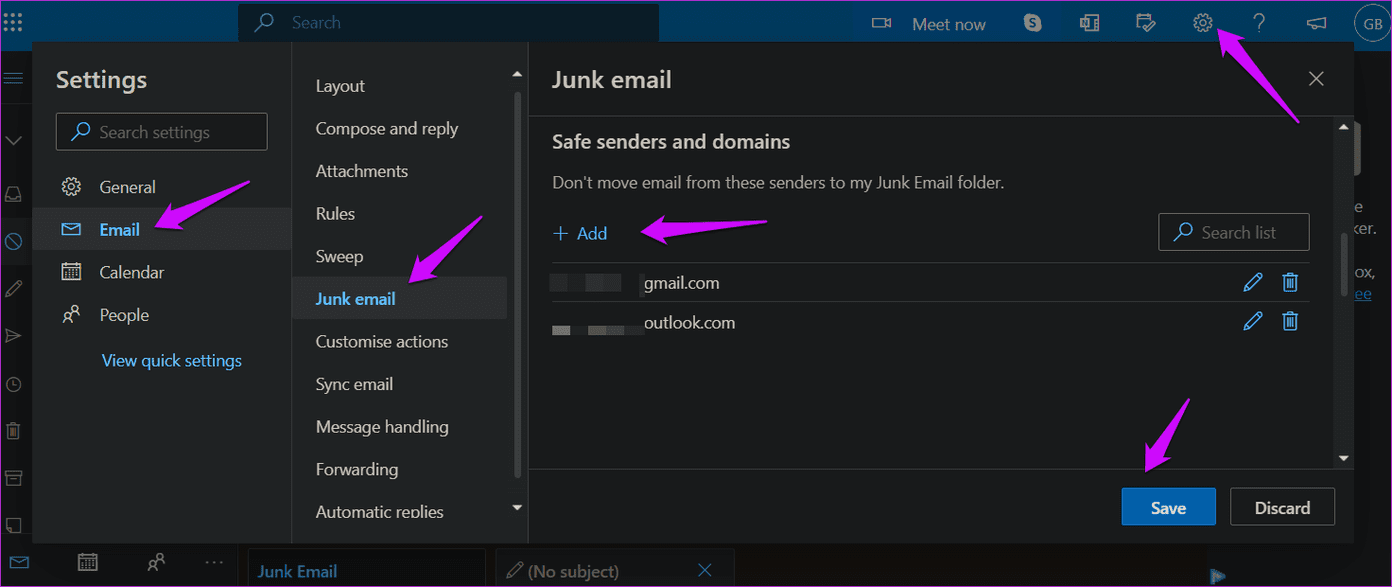Image resolution: width=1392 pixels, height=587 pixels.
Task: Edit the gmail.com safe sender entry
Action: pyautogui.click(x=1252, y=283)
